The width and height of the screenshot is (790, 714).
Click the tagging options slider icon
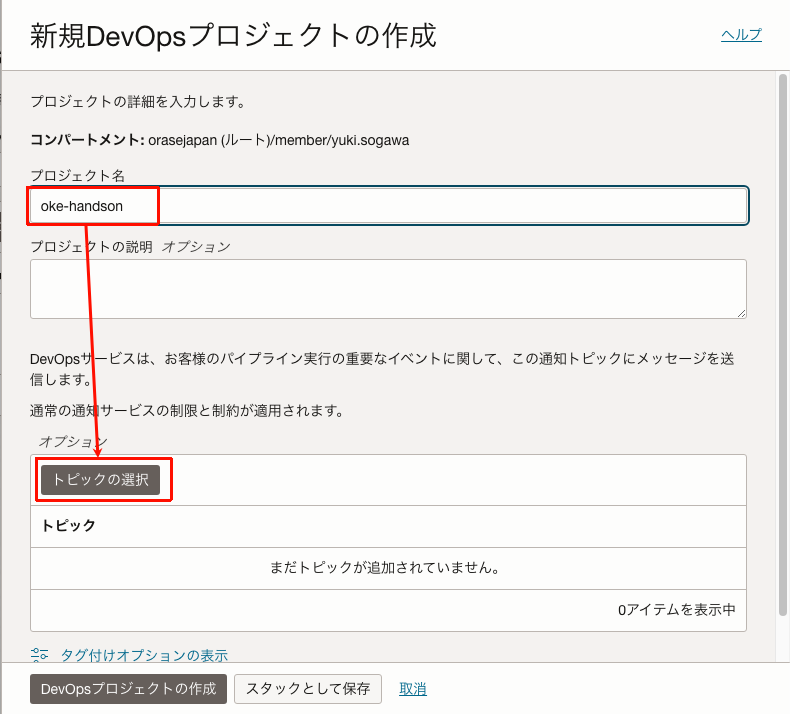pos(40,655)
